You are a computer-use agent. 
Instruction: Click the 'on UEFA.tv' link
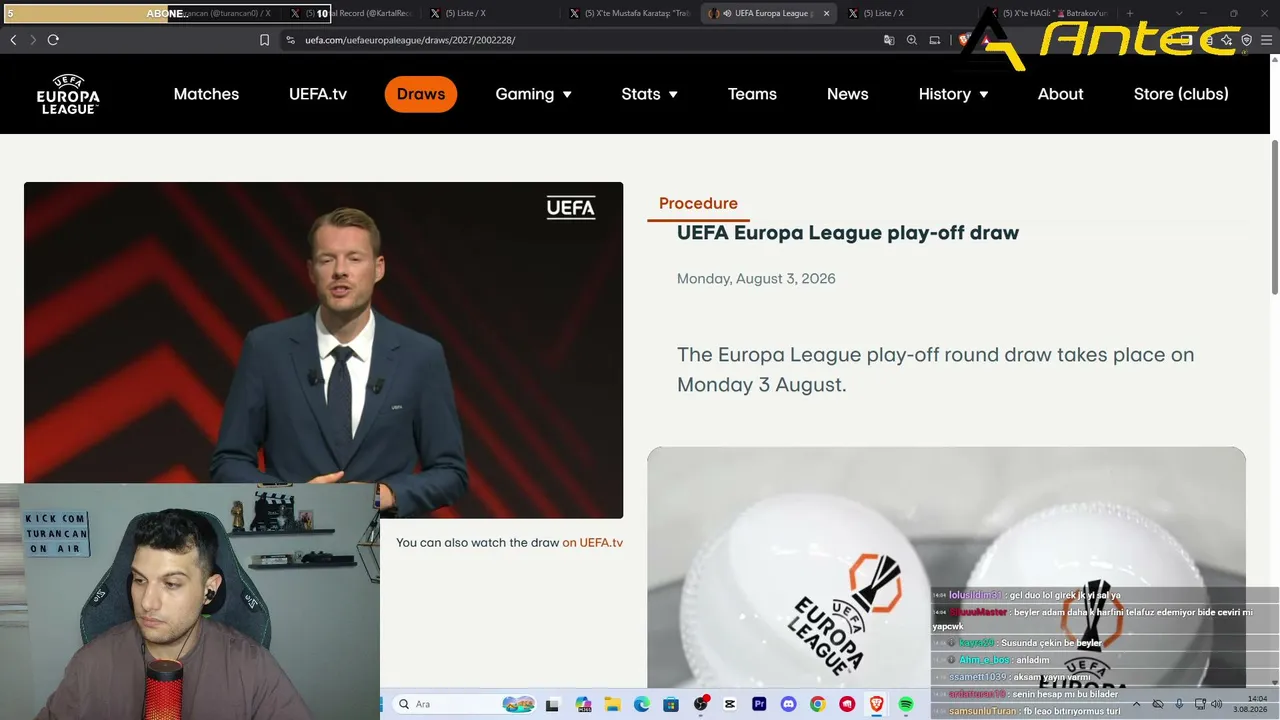592,543
